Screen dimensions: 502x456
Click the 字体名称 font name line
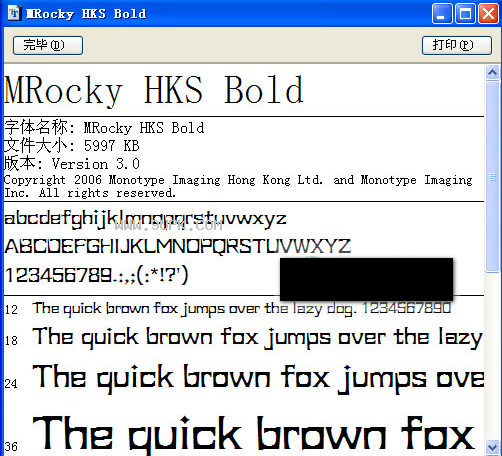104,128
